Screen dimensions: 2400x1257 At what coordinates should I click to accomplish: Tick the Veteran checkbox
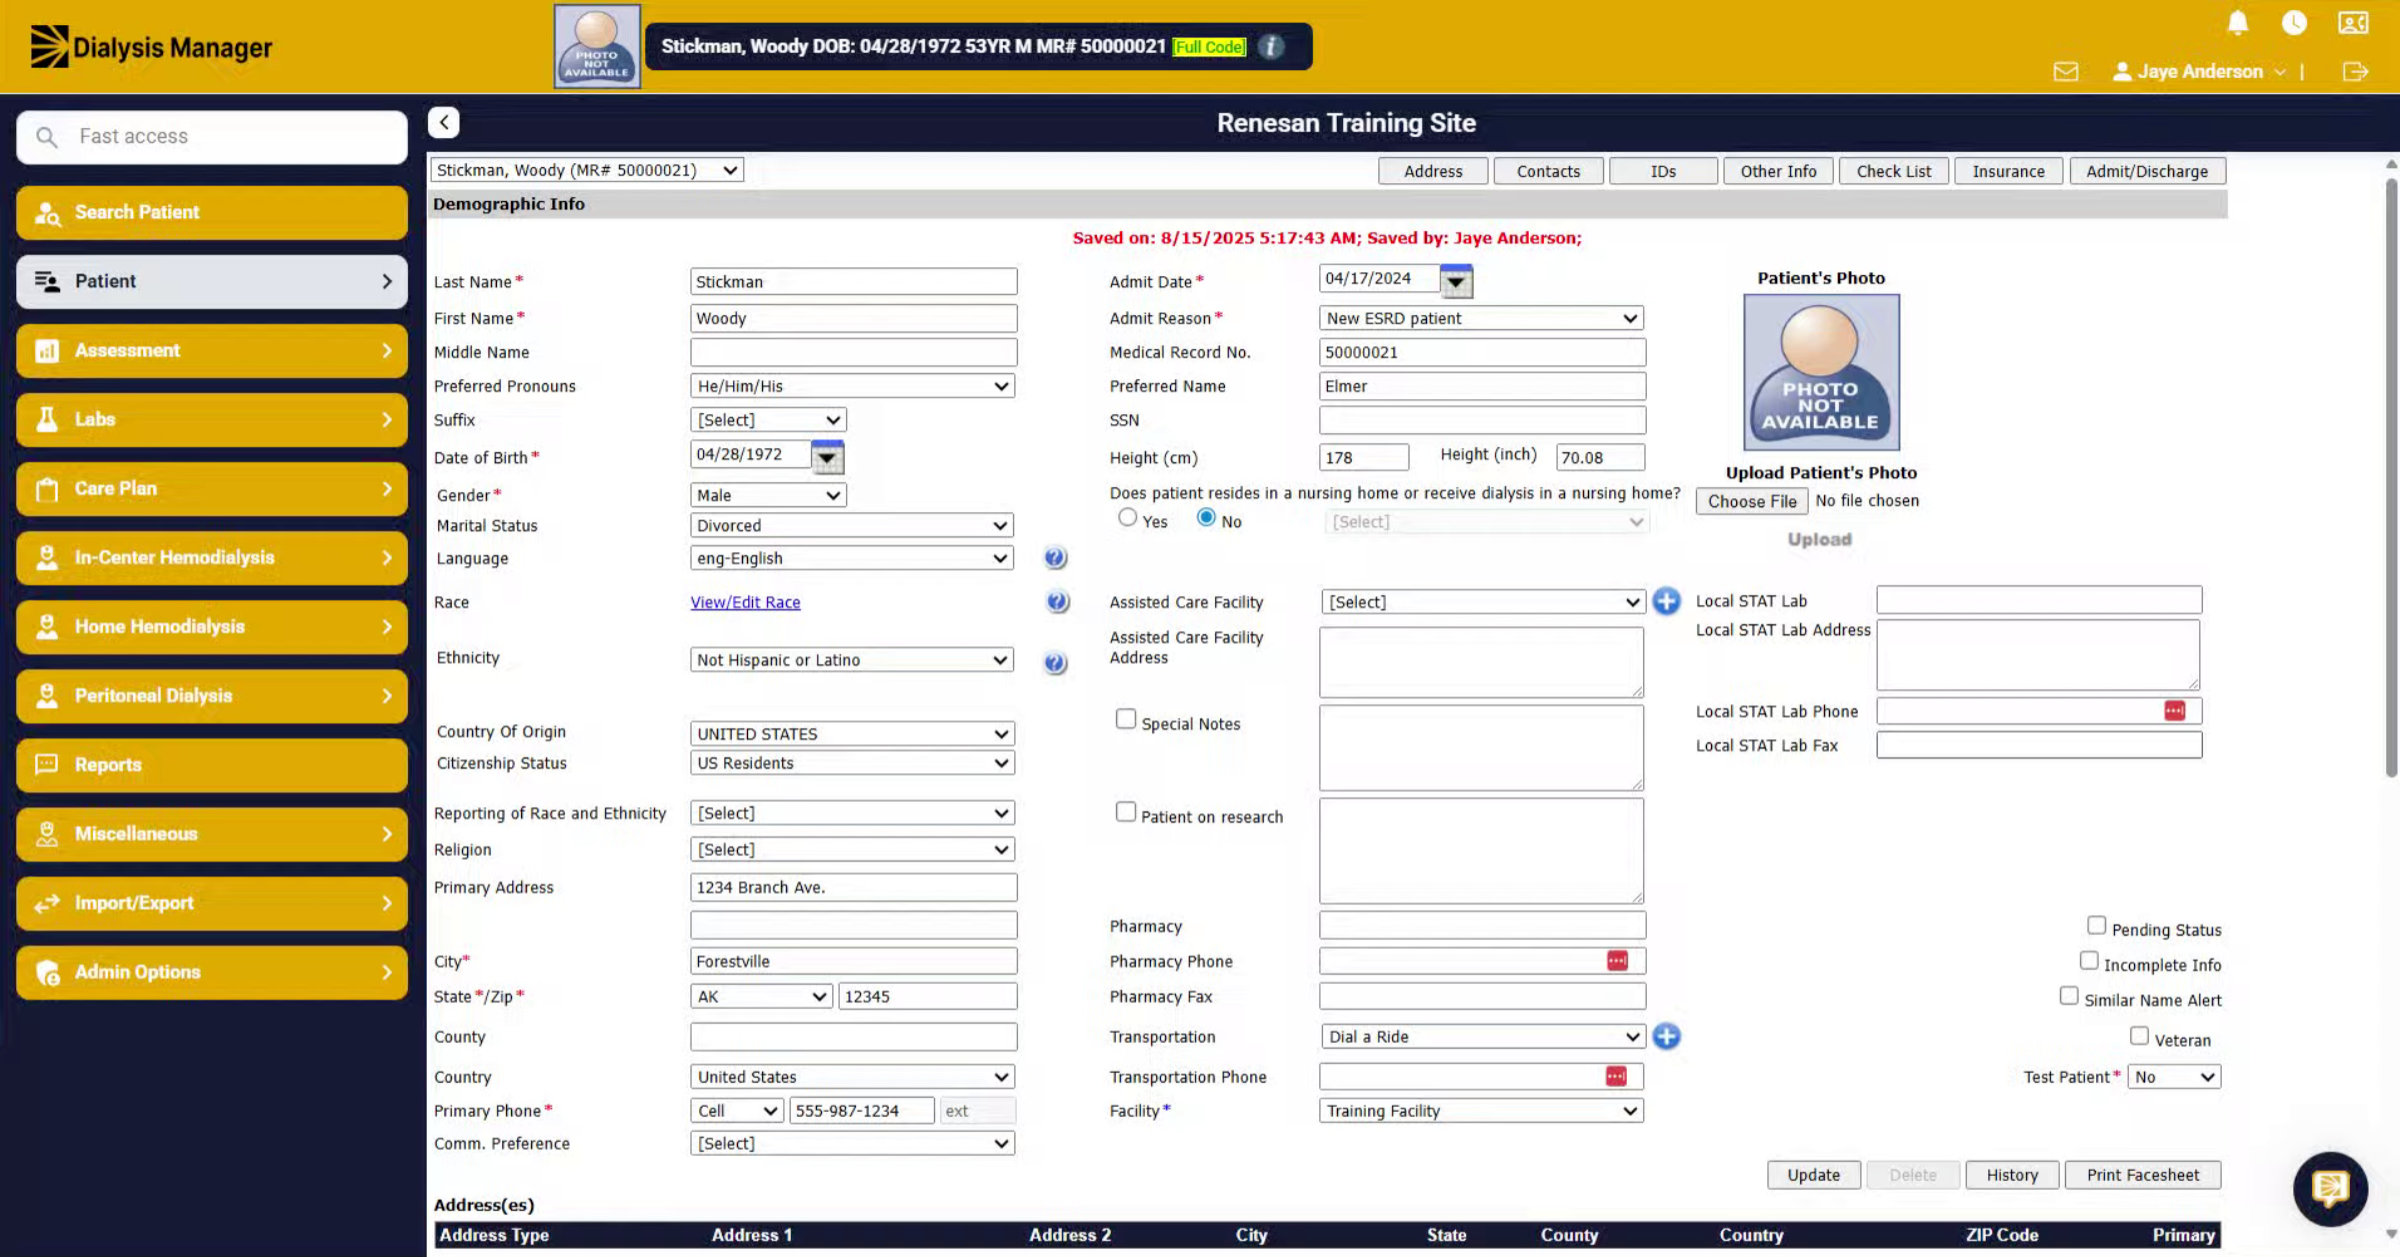tap(2139, 1036)
